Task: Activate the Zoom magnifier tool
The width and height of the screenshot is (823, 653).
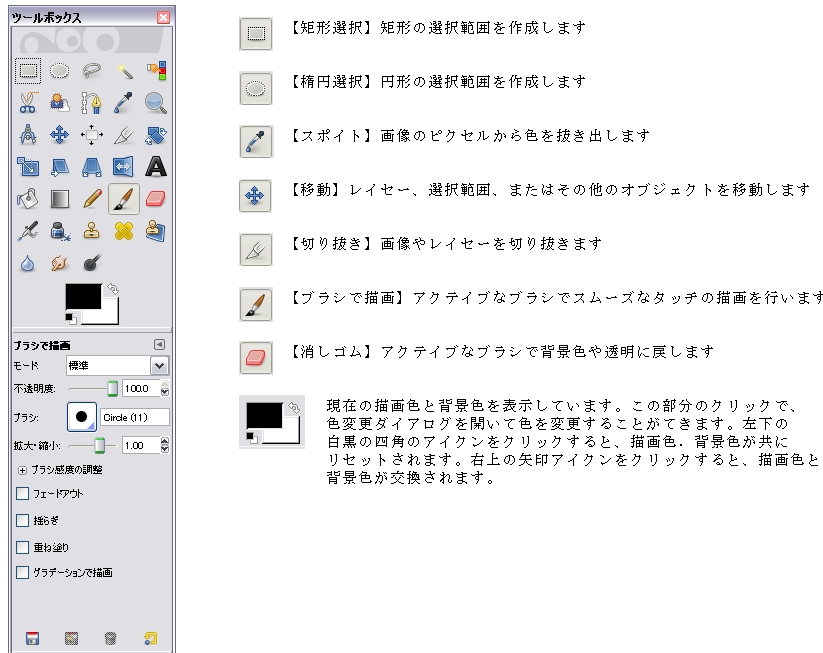Action: tap(155, 102)
